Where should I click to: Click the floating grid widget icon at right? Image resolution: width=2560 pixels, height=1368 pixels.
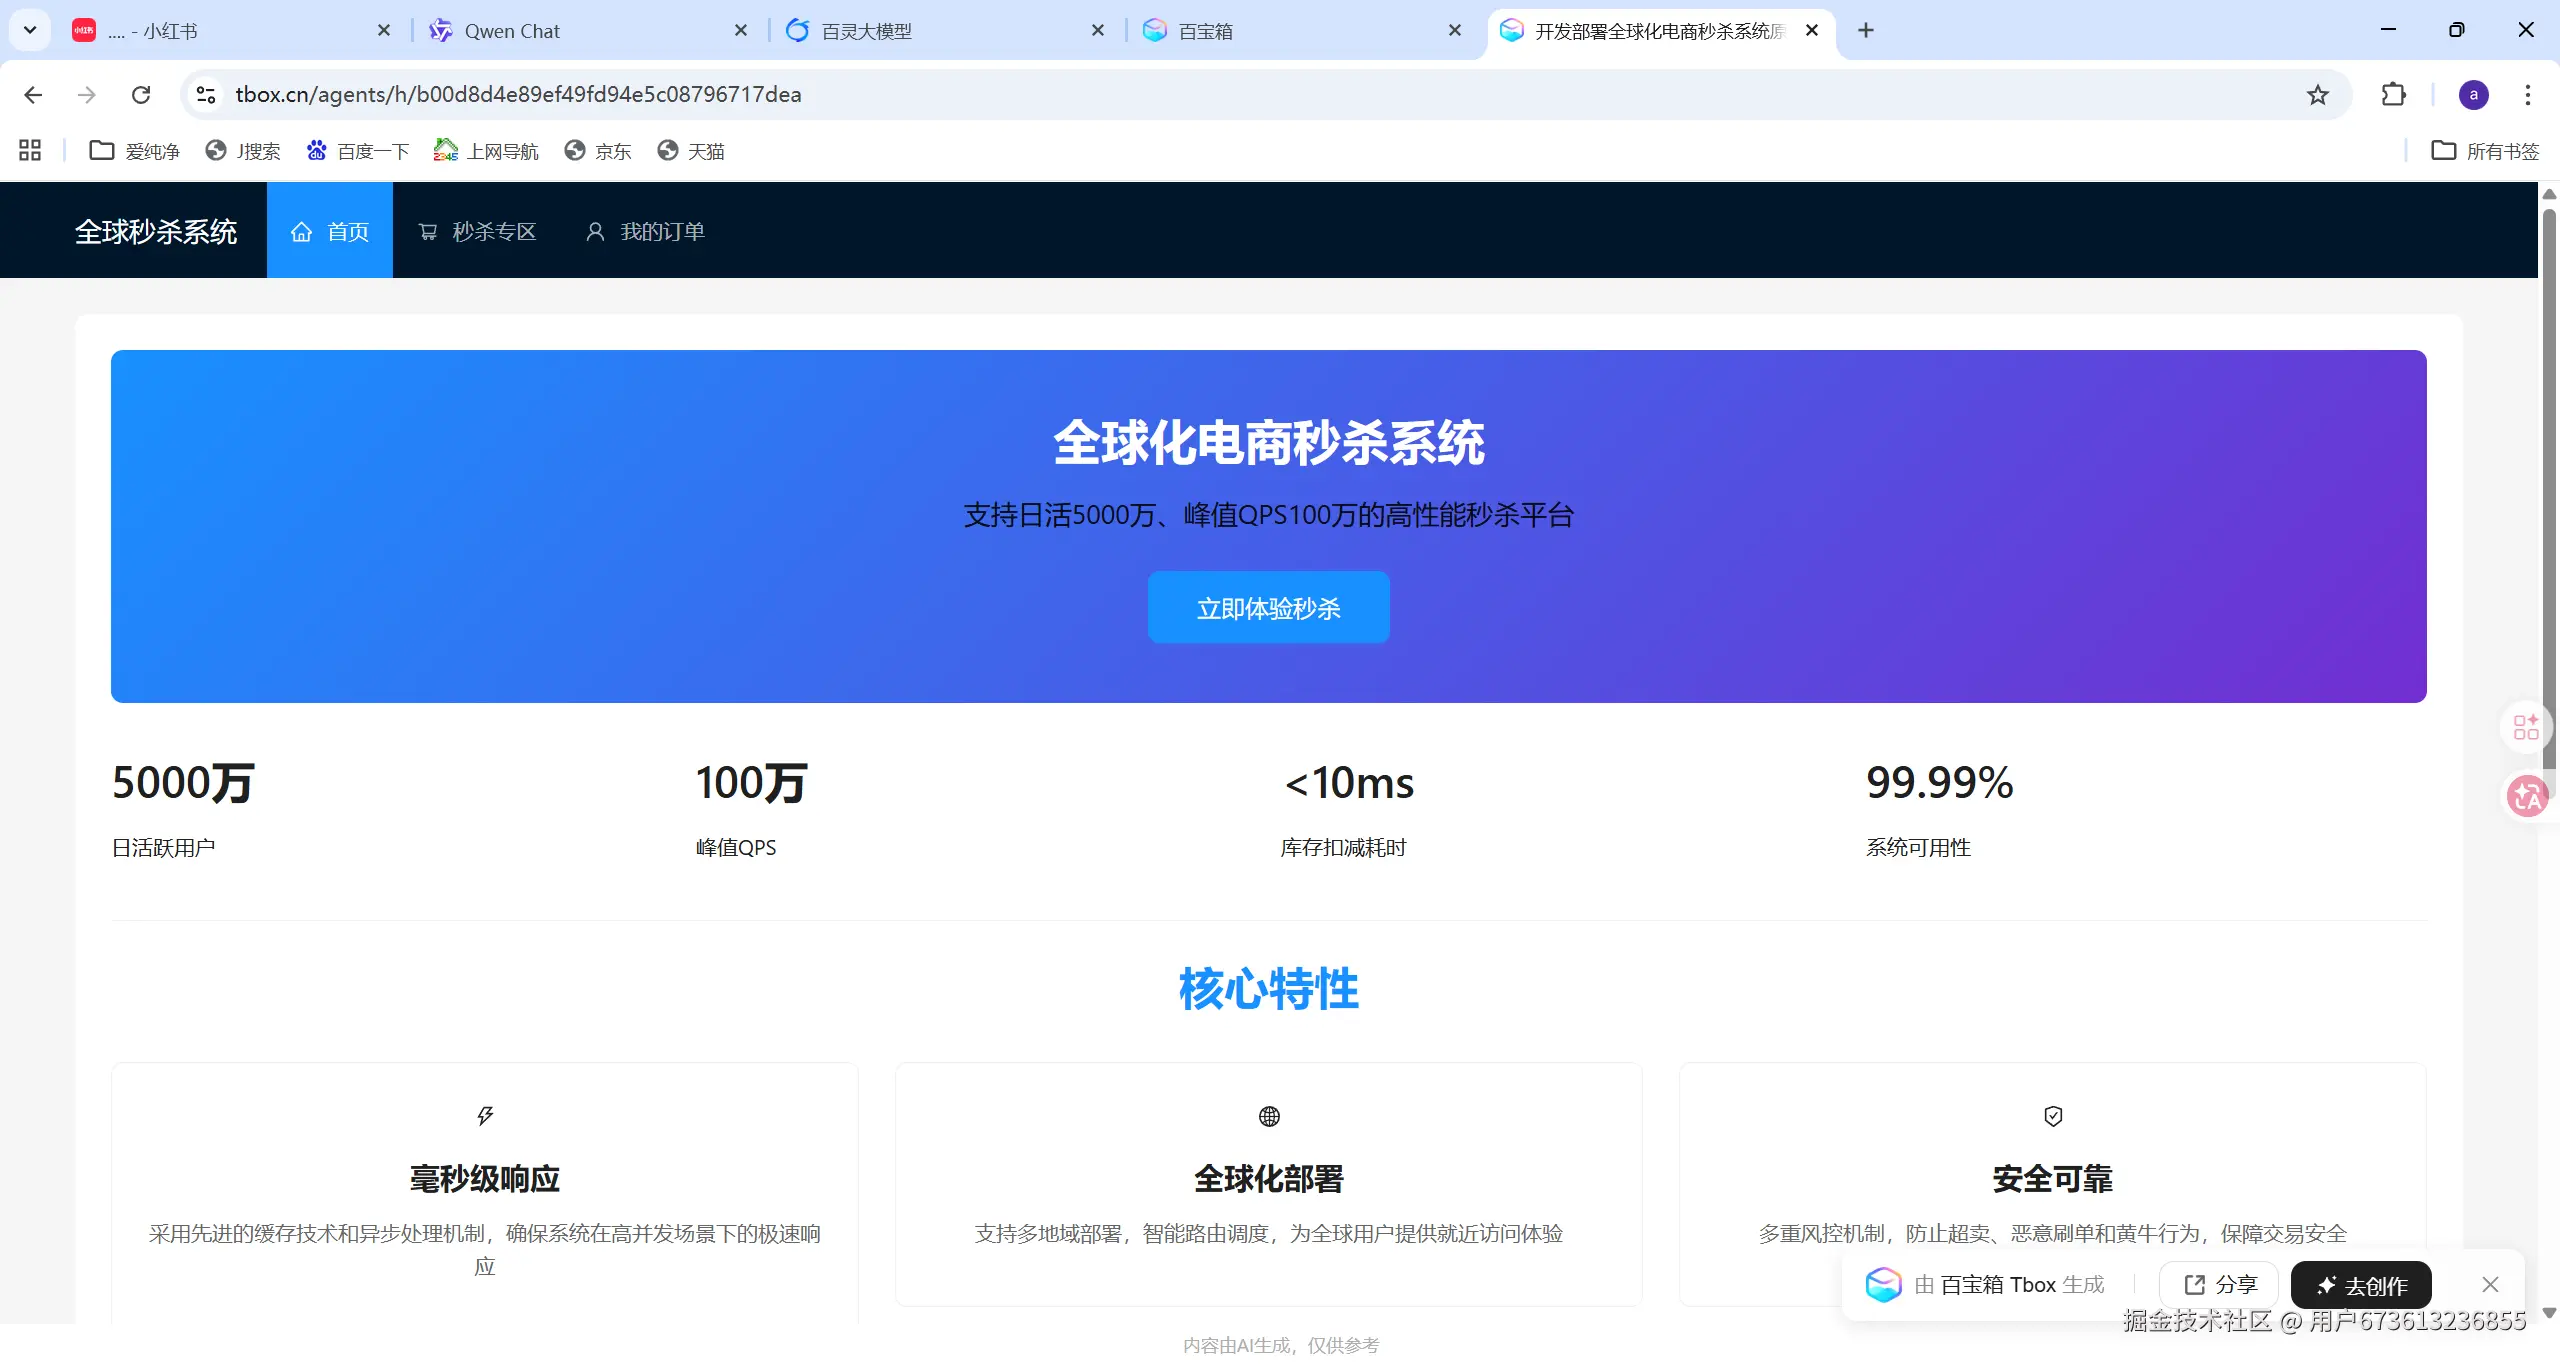click(2526, 727)
